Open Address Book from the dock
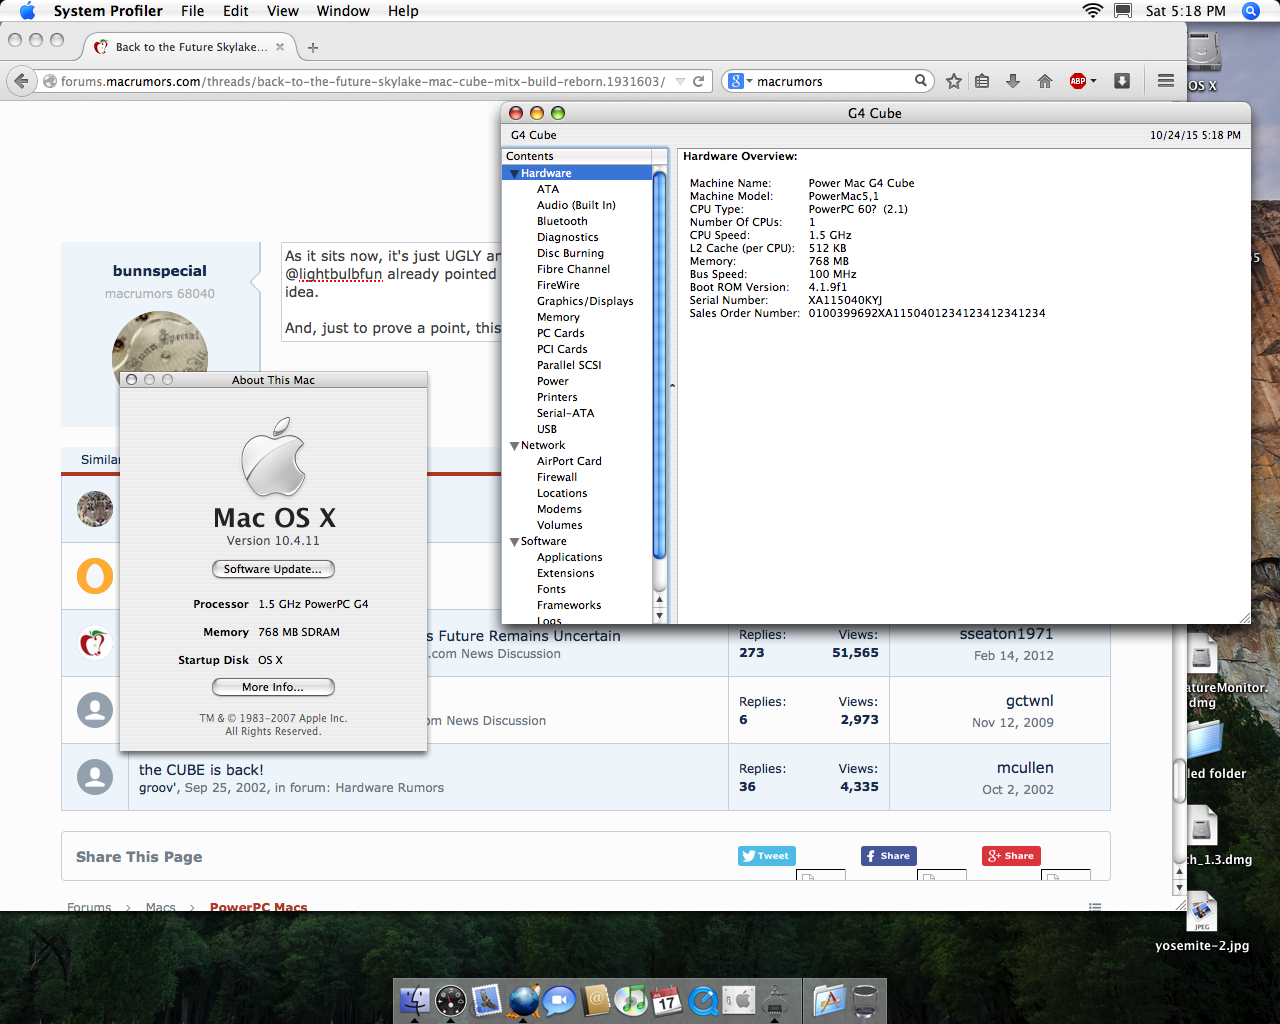The width and height of the screenshot is (1280, 1024). [x=595, y=1000]
